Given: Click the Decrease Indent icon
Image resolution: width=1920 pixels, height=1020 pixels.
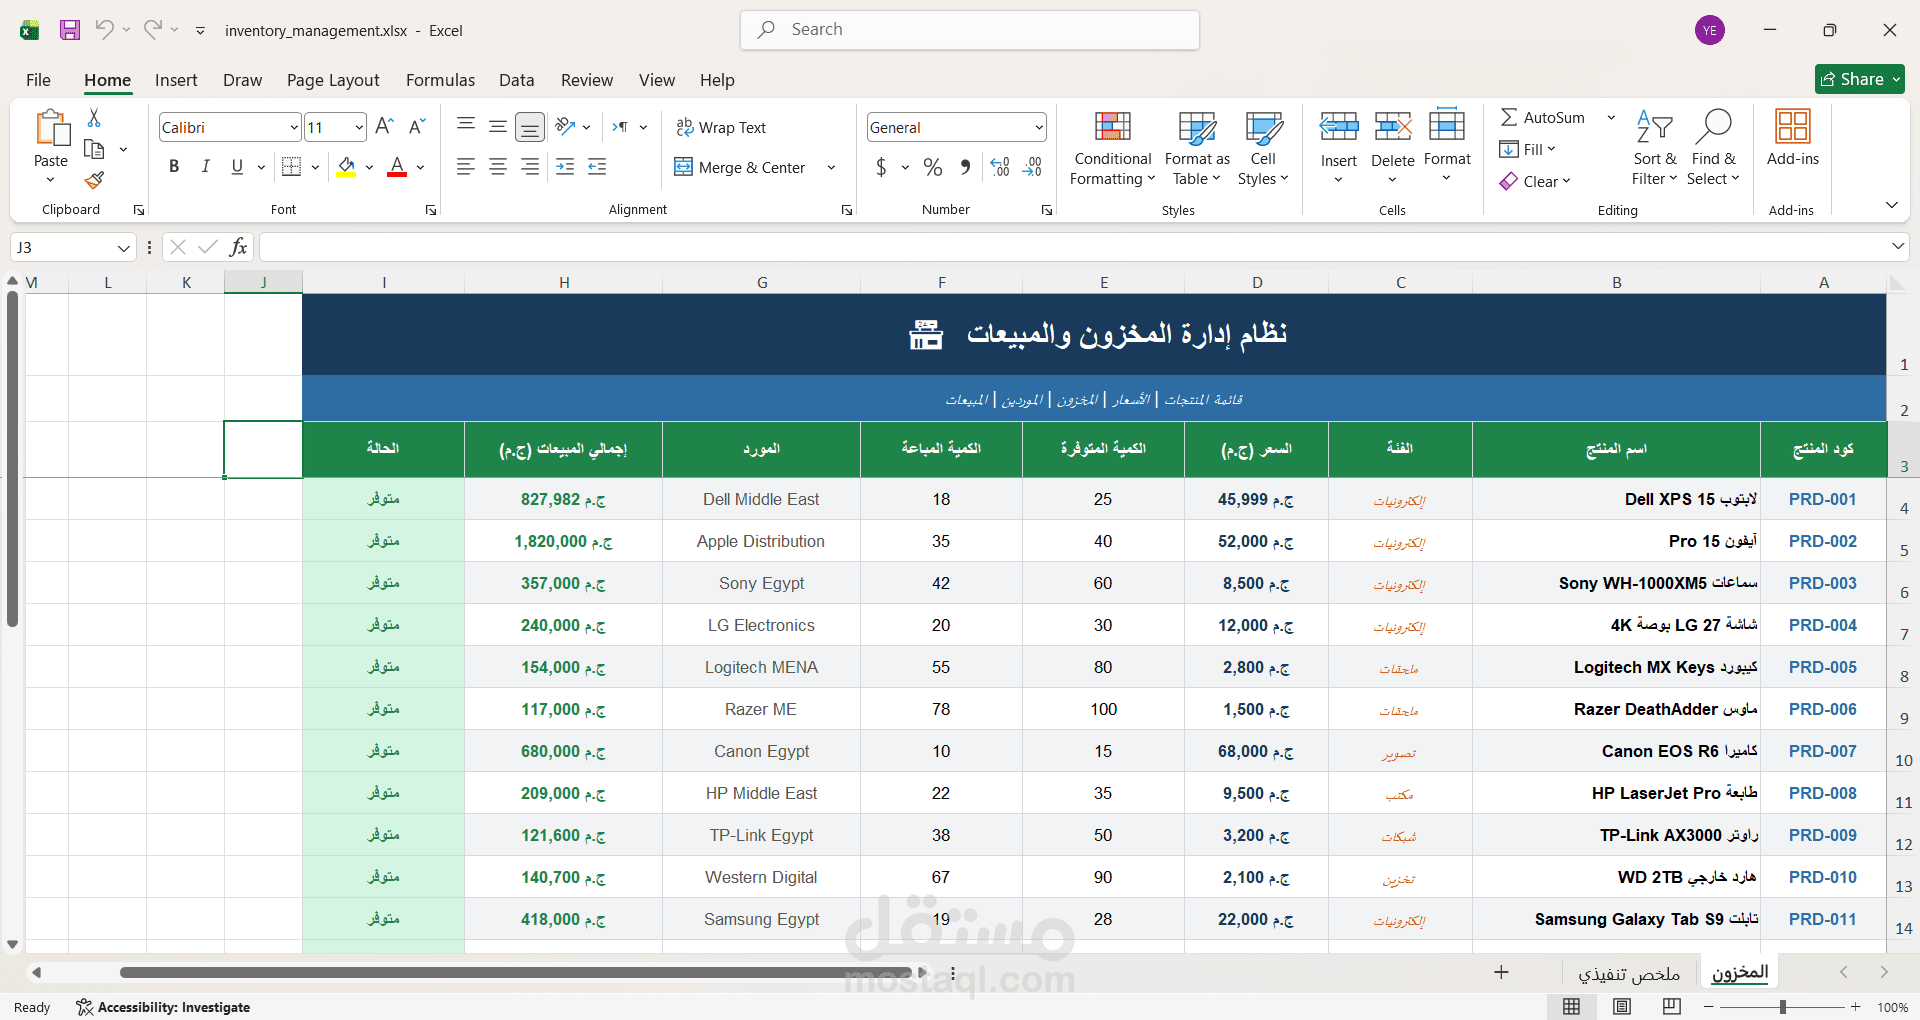Looking at the screenshot, I should (x=597, y=167).
